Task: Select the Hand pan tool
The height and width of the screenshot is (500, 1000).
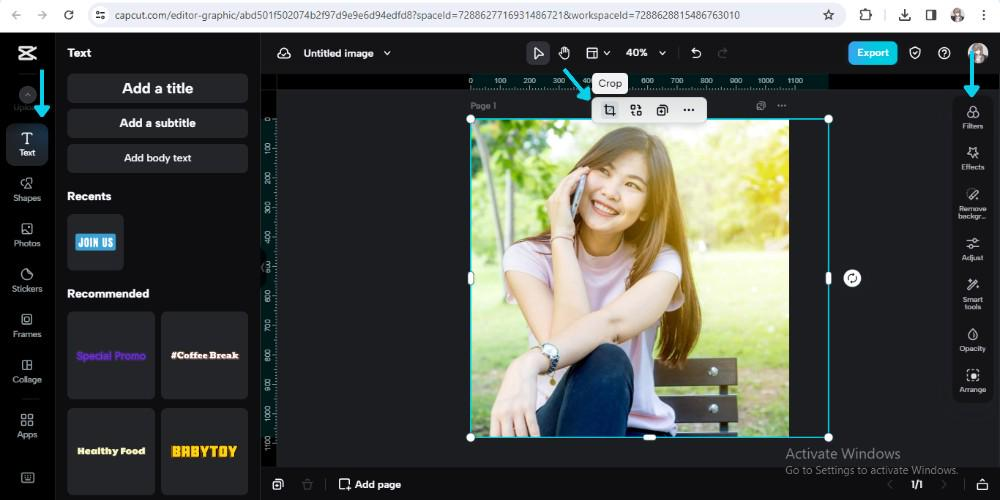Action: tap(564, 53)
